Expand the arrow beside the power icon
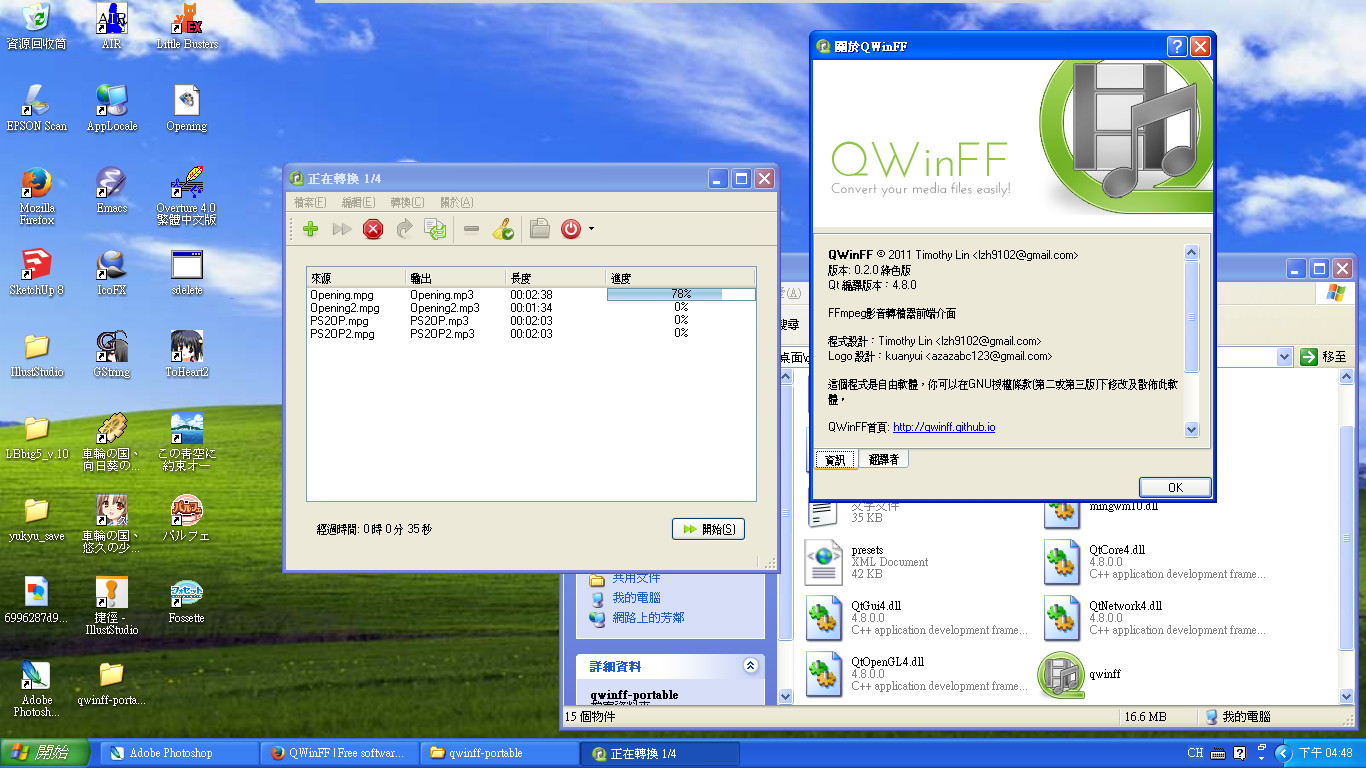1366x768 pixels. (591, 229)
